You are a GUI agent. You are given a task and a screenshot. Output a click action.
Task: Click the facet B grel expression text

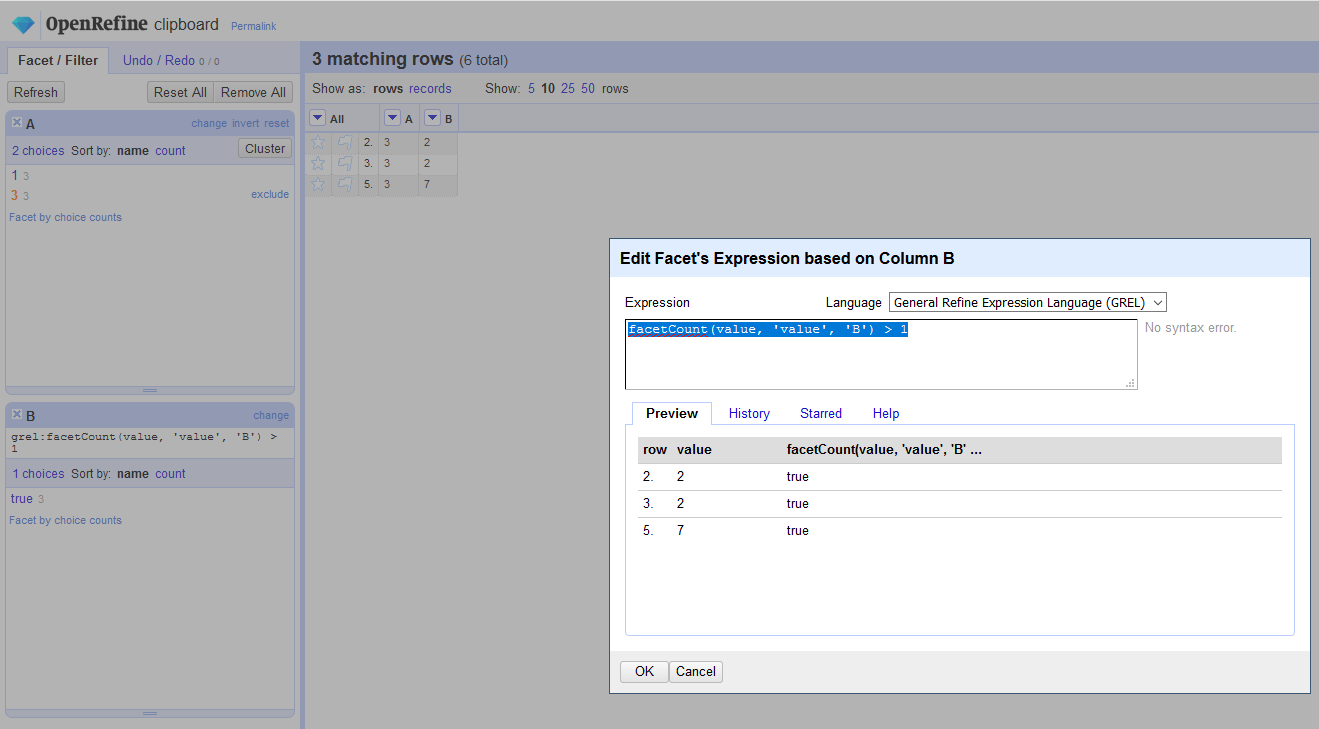click(x=145, y=443)
